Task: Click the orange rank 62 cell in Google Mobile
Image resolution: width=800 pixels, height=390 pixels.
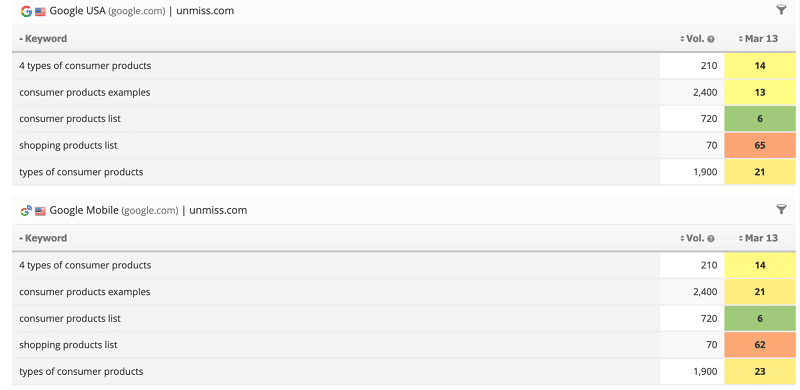Action: (x=760, y=345)
